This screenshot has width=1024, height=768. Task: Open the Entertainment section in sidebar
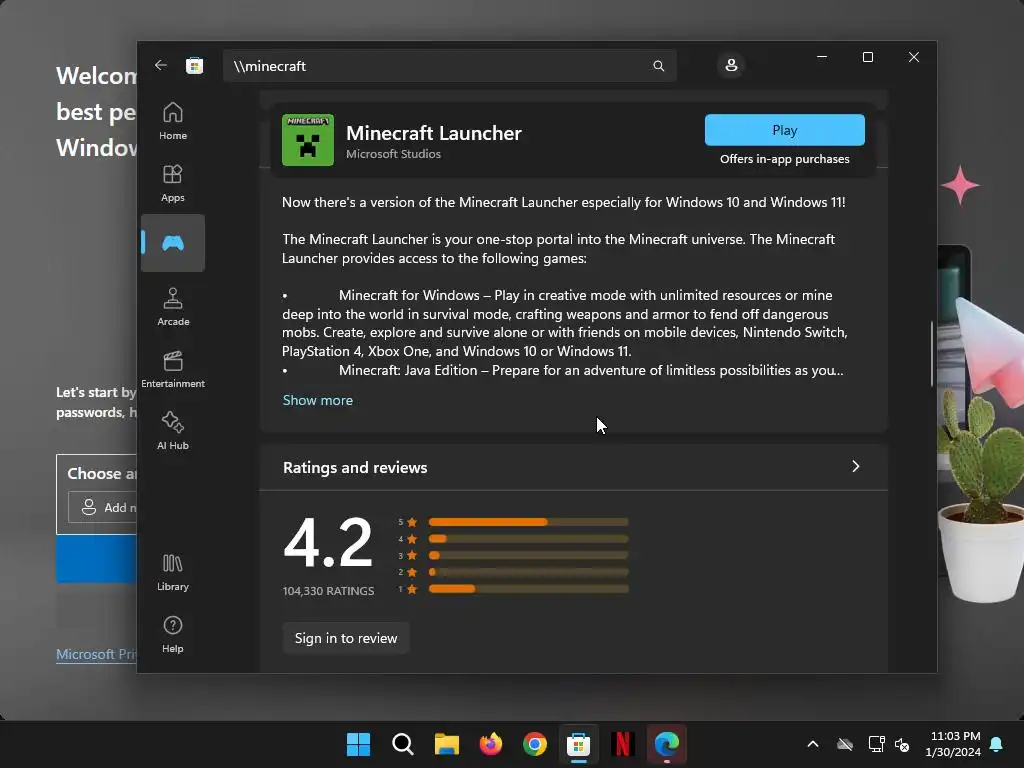pos(173,369)
